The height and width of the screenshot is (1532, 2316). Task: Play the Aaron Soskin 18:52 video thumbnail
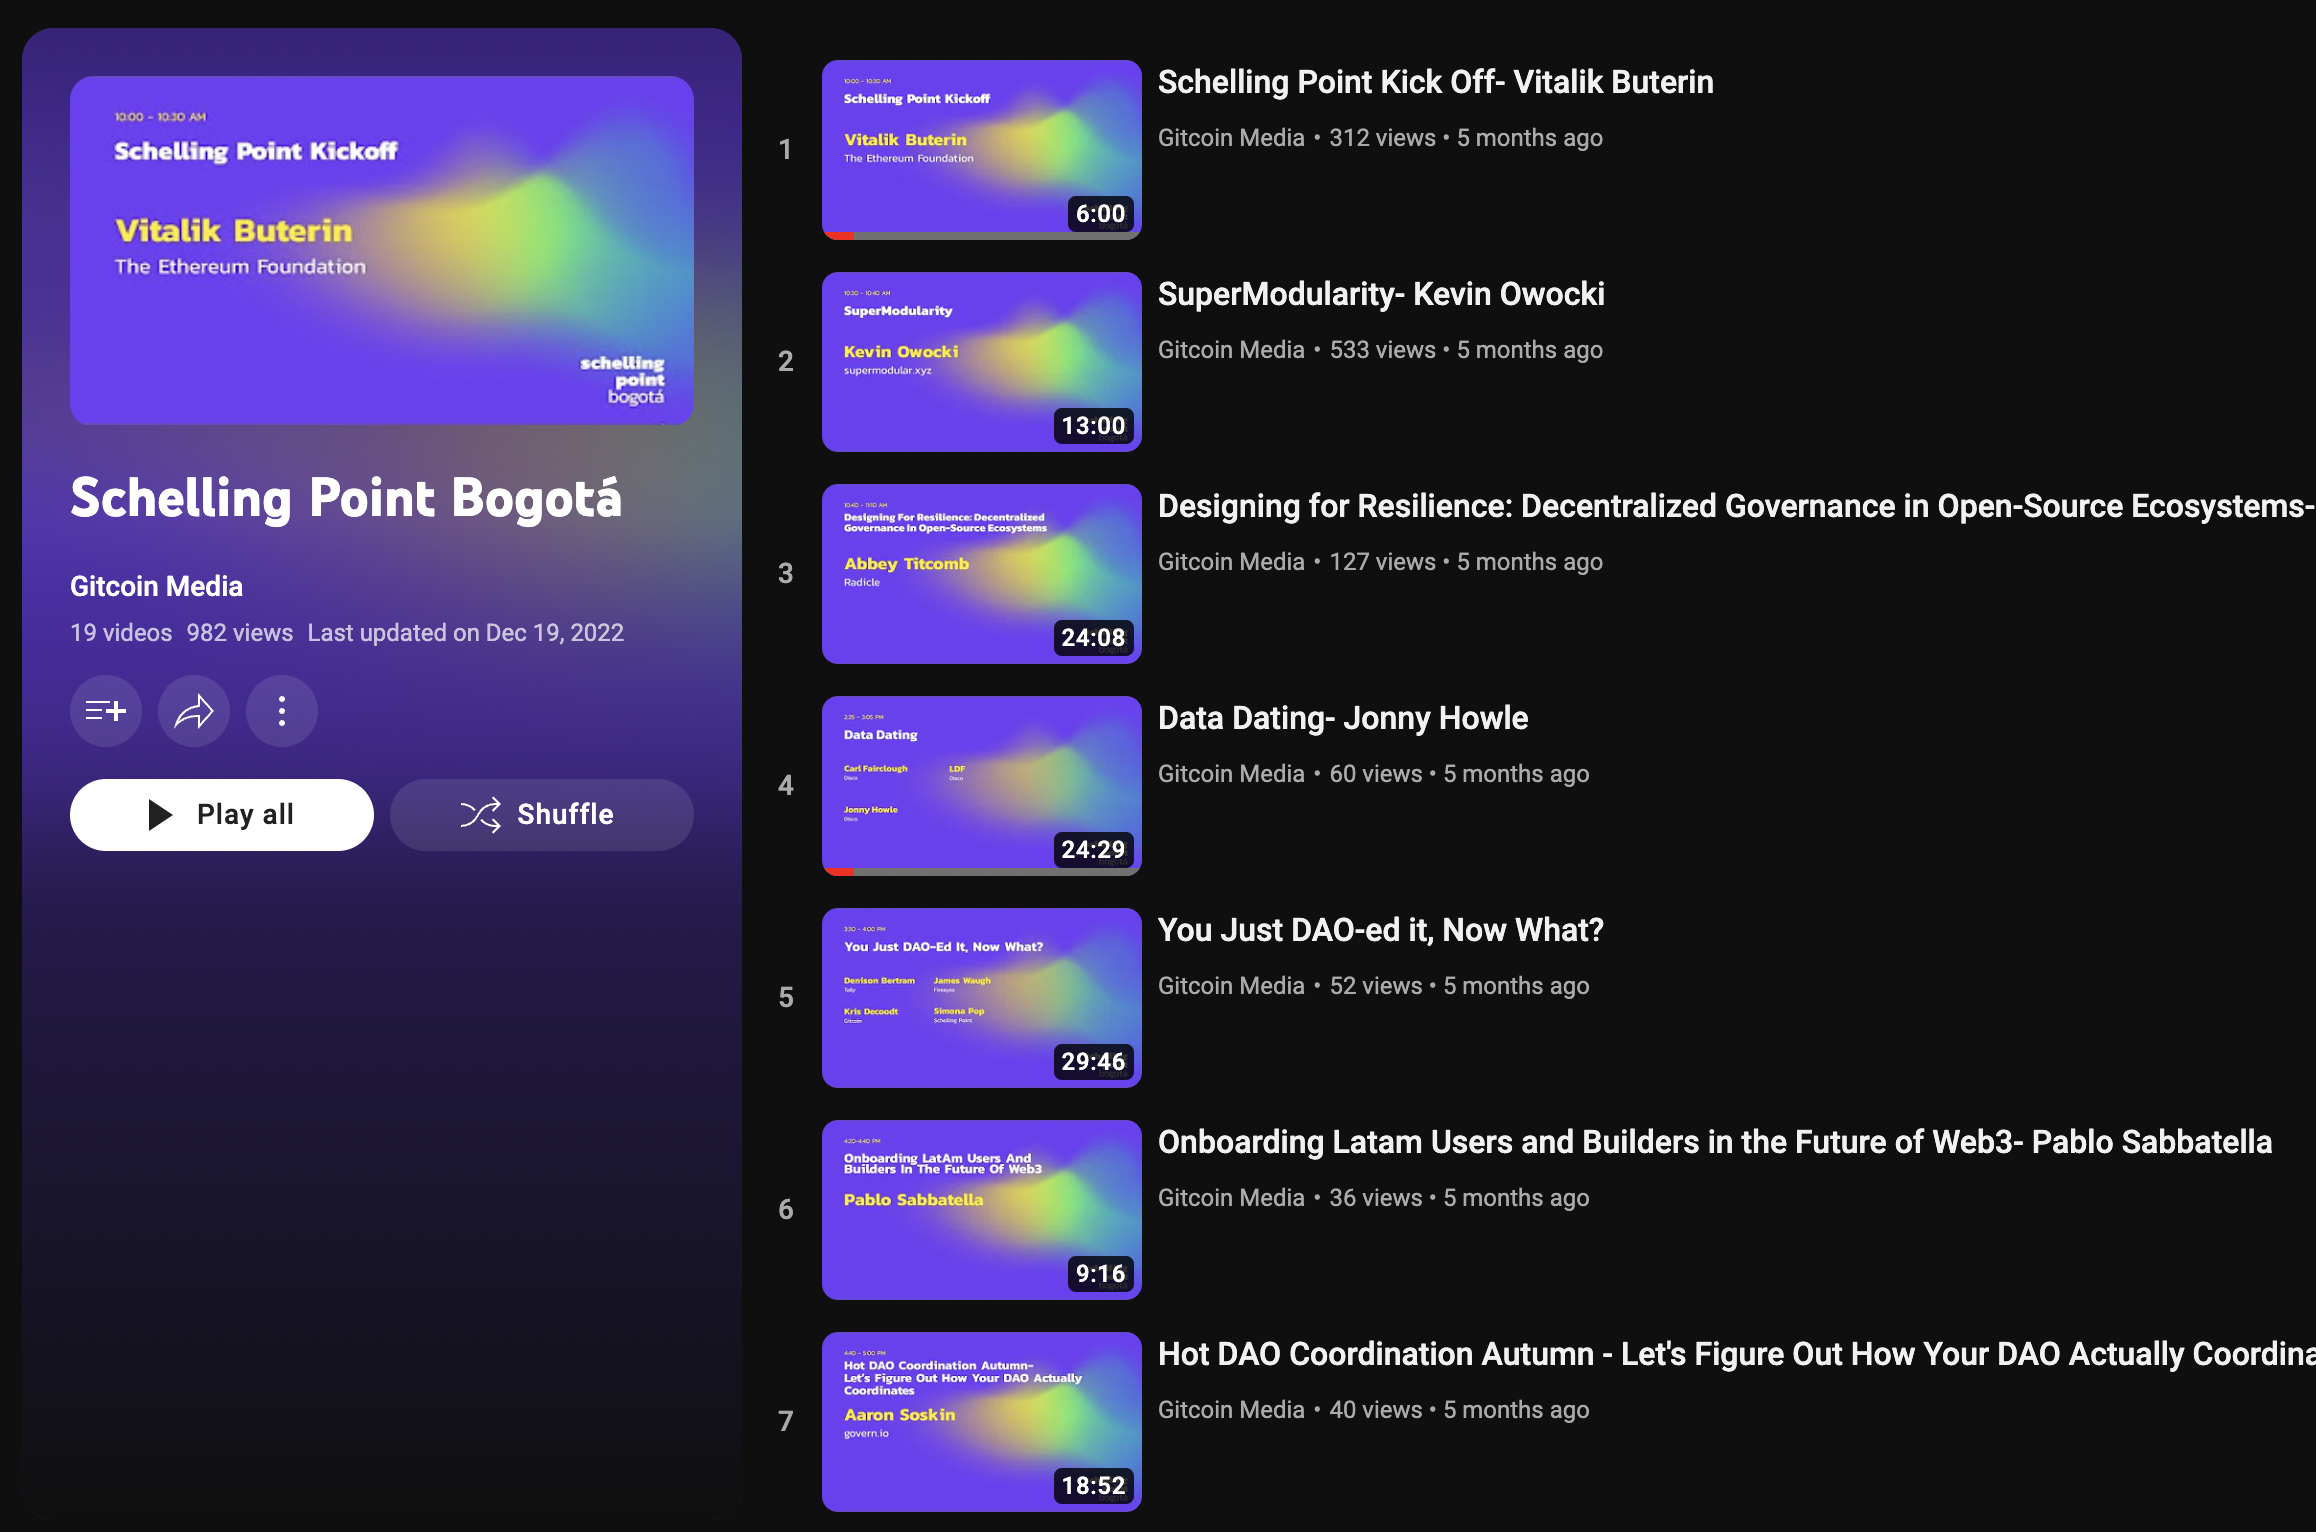[x=982, y=1422]
